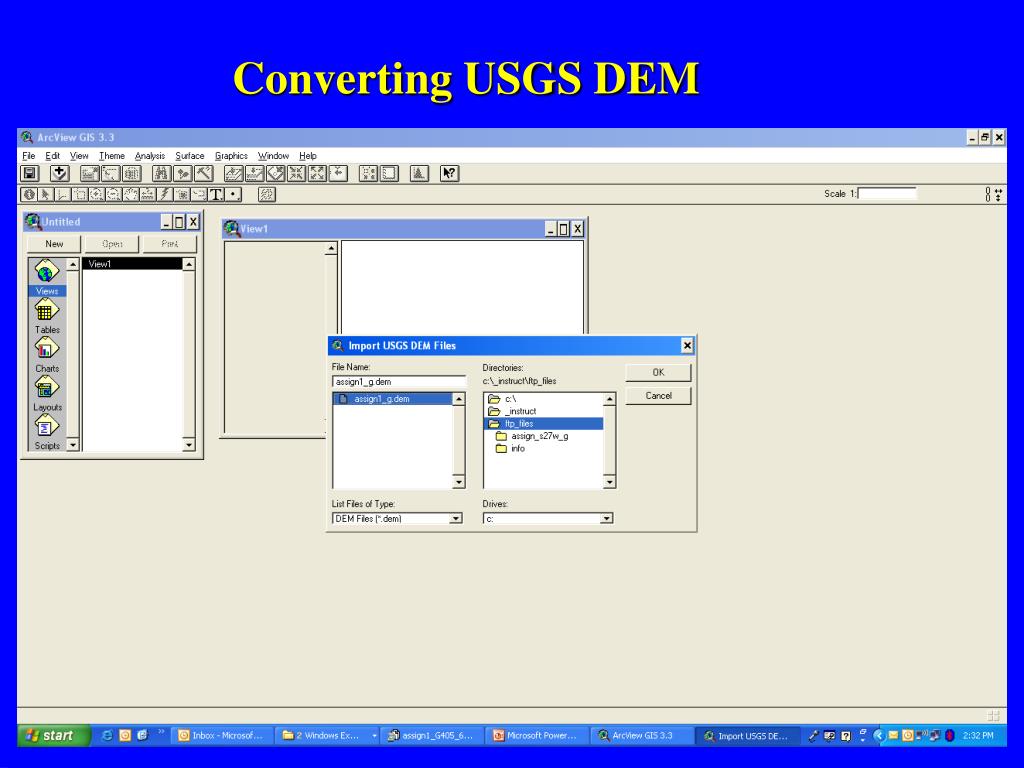Select the Measure tool

tap(148, 194)
